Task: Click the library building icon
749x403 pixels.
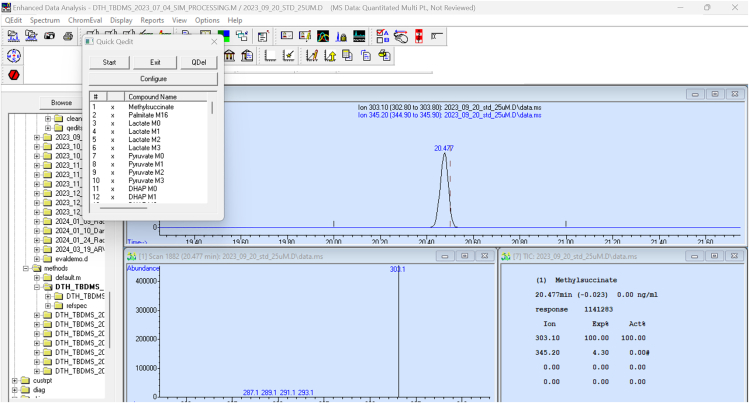Action: (x=229, y=55)
